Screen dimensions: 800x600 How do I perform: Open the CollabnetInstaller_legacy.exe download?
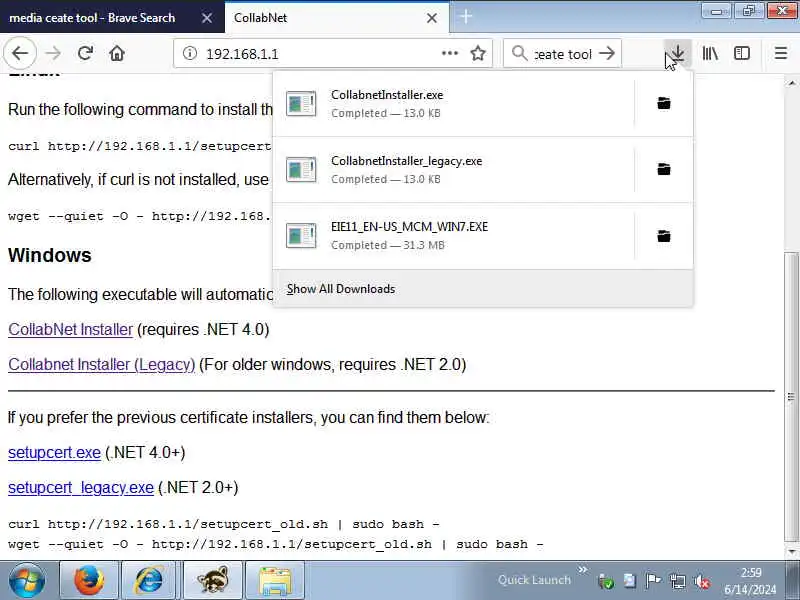(454, 169)
